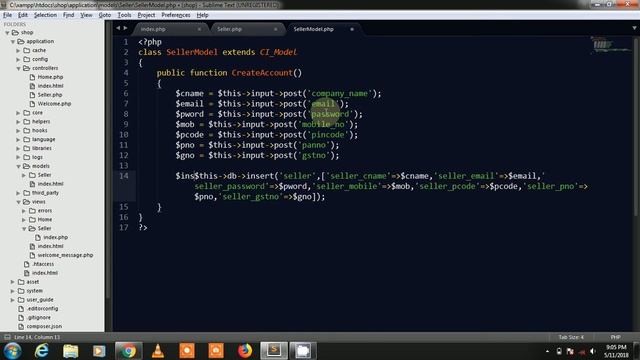Click the composer.json file icon
The height and width of the screenshot is (360, 640).
click(x=21, y=327)
